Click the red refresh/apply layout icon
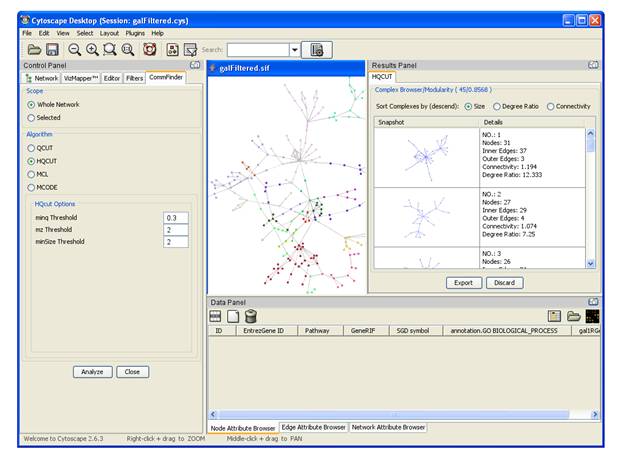The image size is (624, 458). (150, 50)
